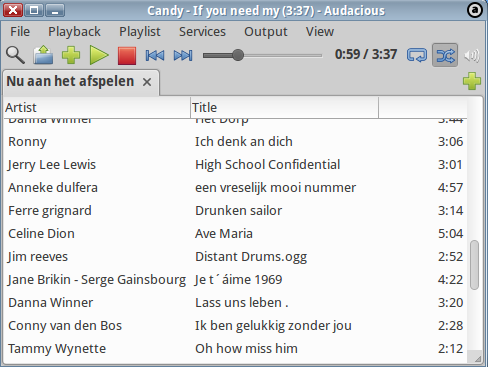Start playback with the green play button
This screenshot has height=367, width=488.
coord(99,55)
